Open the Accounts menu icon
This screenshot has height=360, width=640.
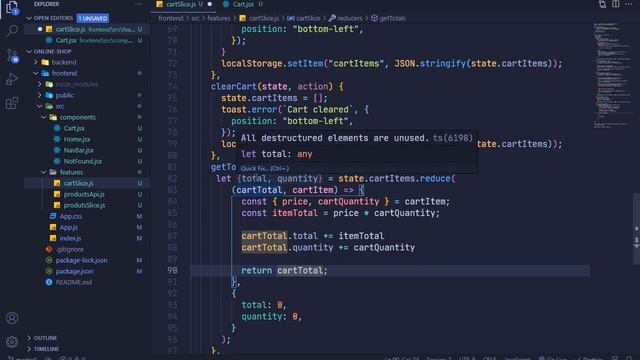click(12, 318)
